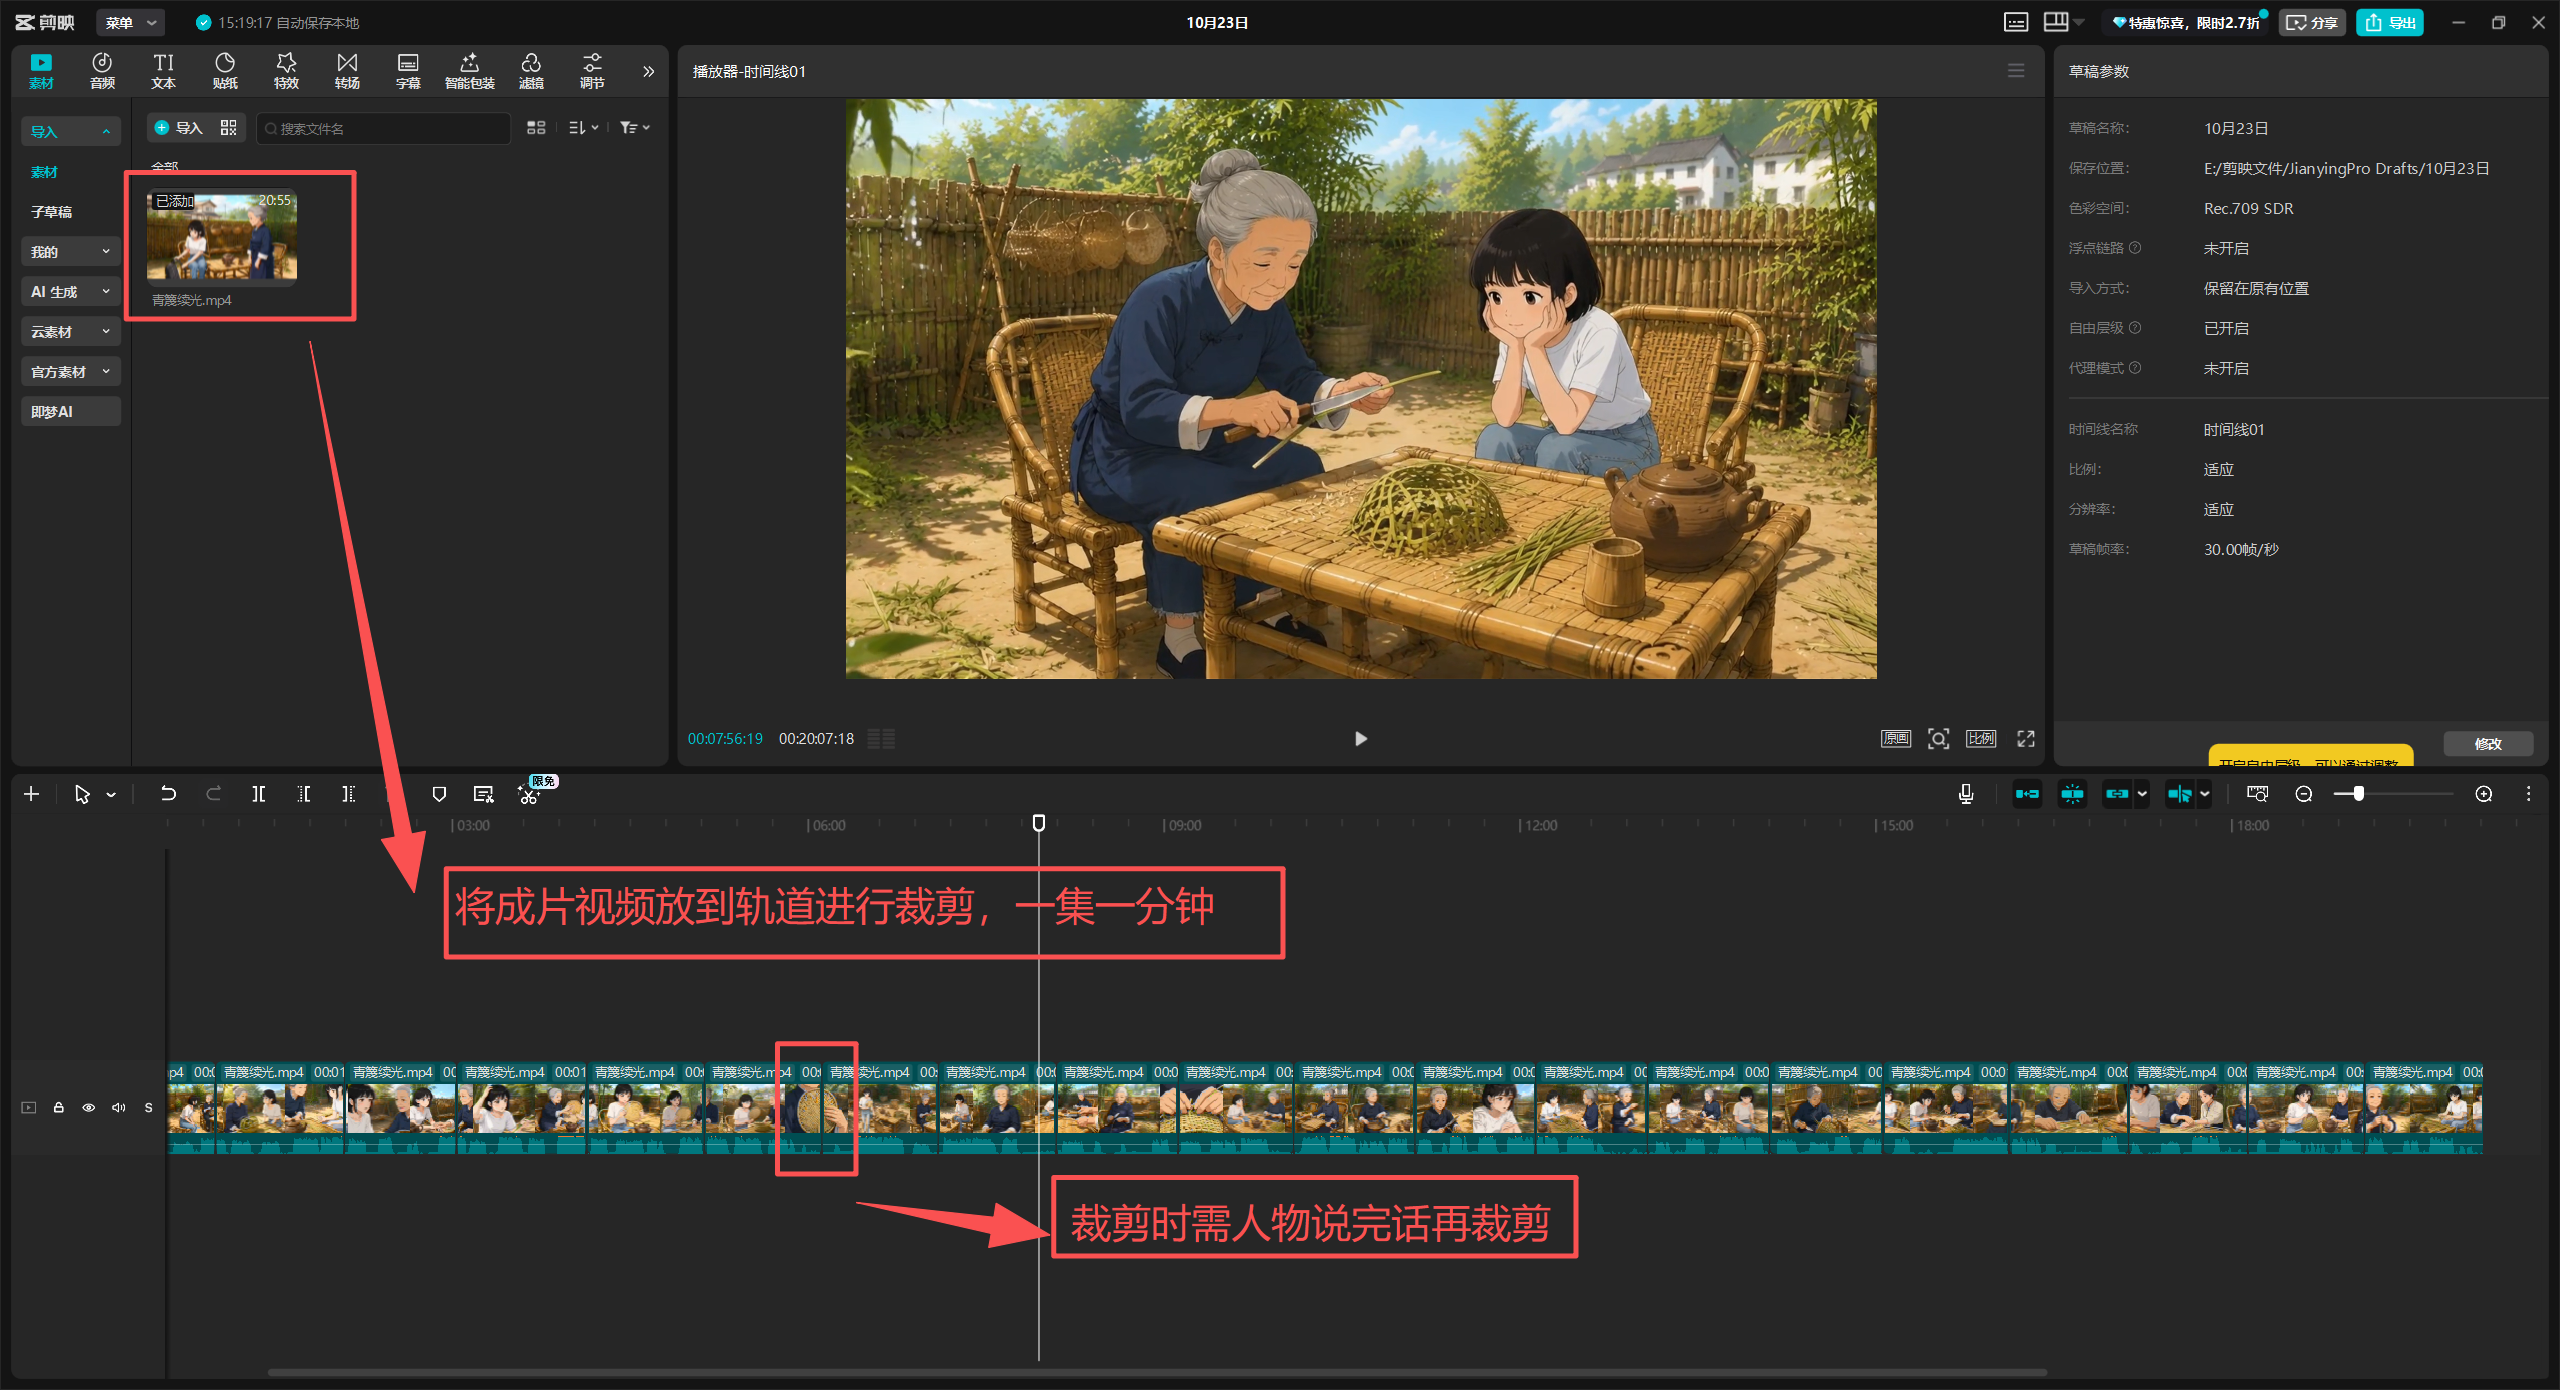Image resolution: width=2560 pixels, height=1390 pixels.
Task: Open the 滤镜 filters panel
Action: point(531,71)
